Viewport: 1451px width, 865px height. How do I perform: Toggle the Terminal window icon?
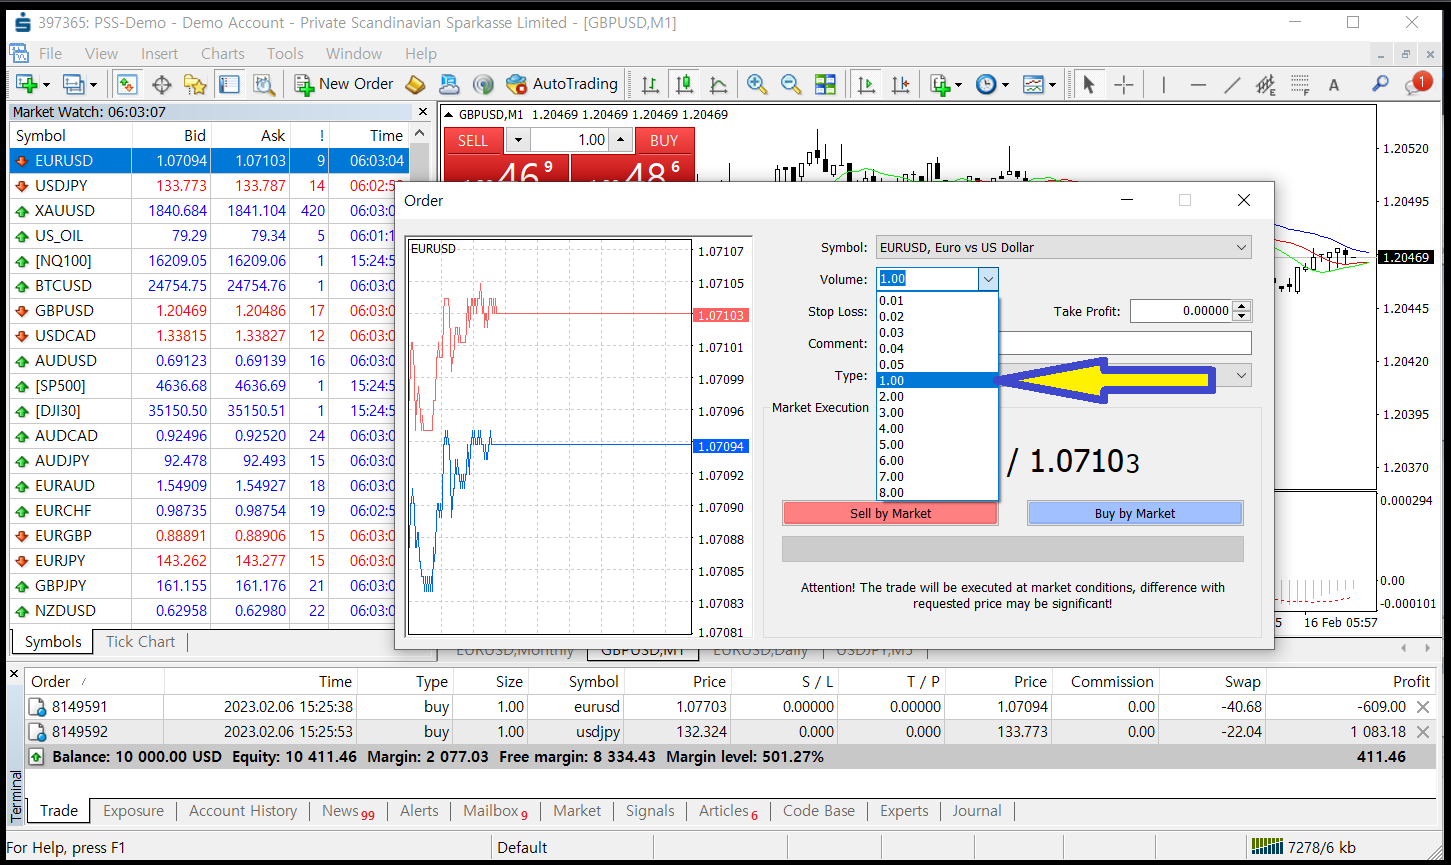point(229,85)
